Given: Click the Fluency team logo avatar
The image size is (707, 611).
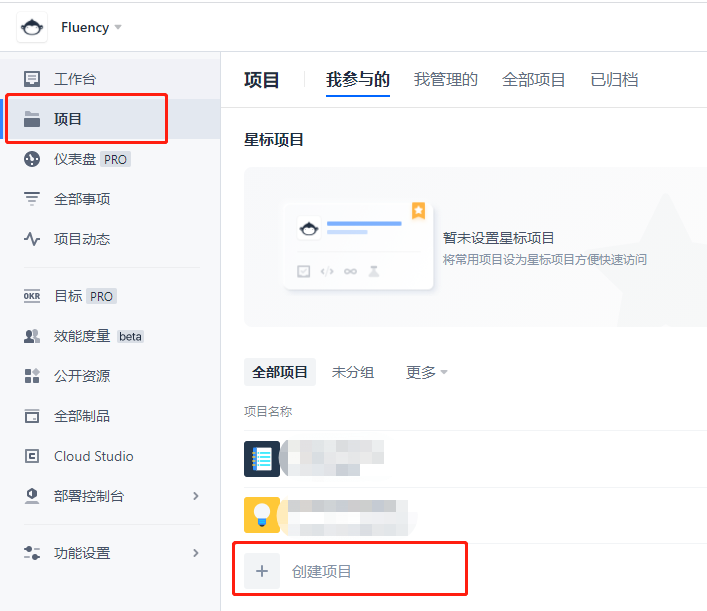Looking at the screenshot, I should point(32,27).
